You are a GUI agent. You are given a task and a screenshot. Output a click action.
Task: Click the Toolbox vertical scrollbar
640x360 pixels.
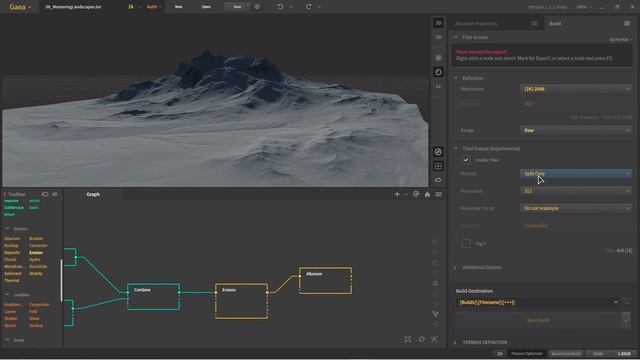click(x=62, y=280)
